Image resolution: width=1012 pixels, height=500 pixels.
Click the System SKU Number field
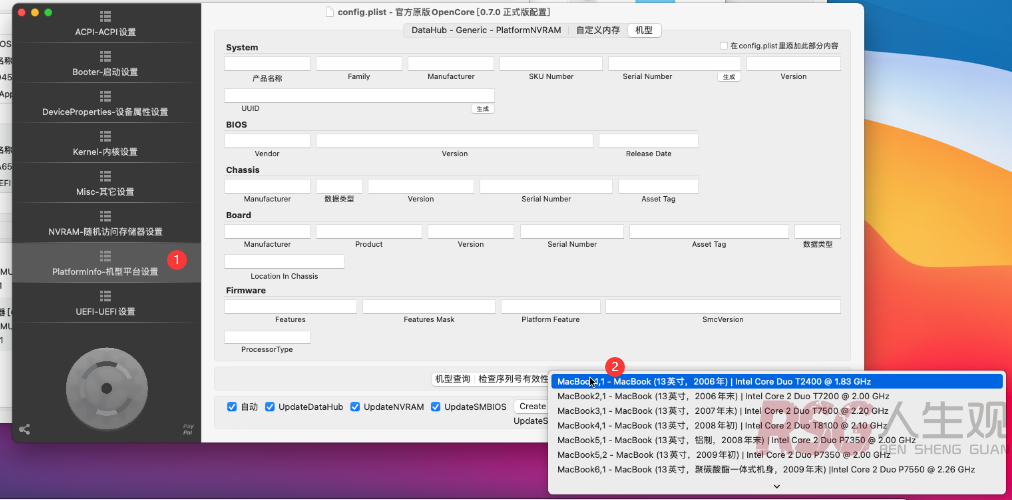coord(551,64)
